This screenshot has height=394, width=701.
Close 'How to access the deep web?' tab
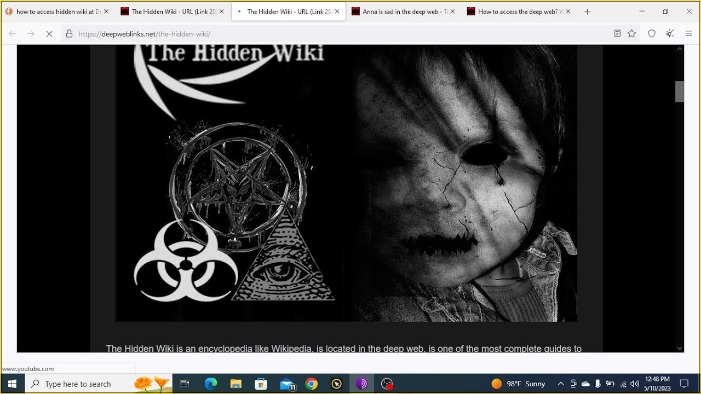click(568, 12)
